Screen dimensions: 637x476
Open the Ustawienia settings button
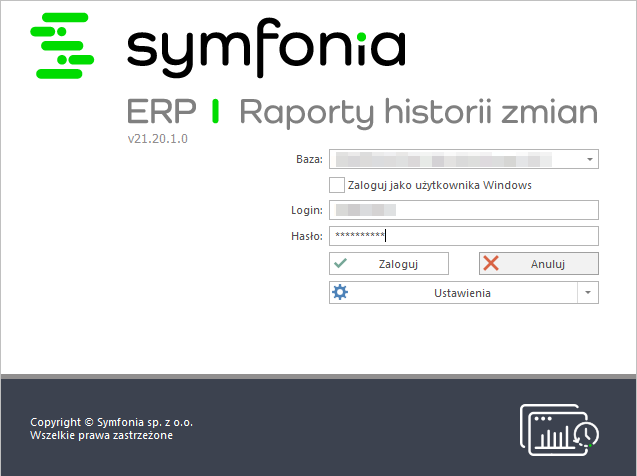(453, 292)
